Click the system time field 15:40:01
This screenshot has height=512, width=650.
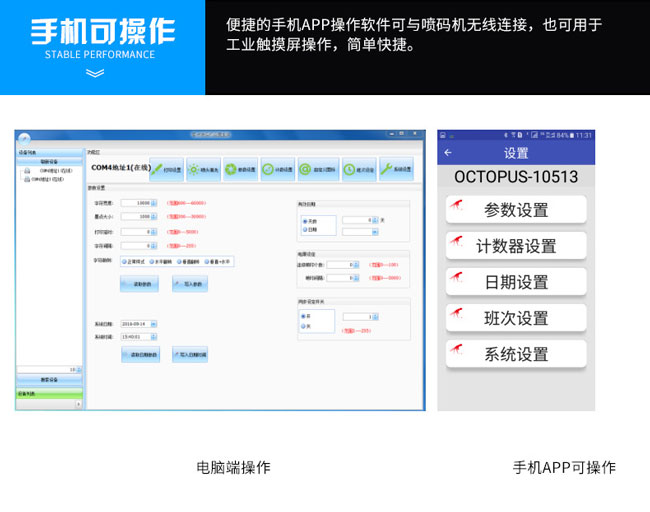pos(137,337)
